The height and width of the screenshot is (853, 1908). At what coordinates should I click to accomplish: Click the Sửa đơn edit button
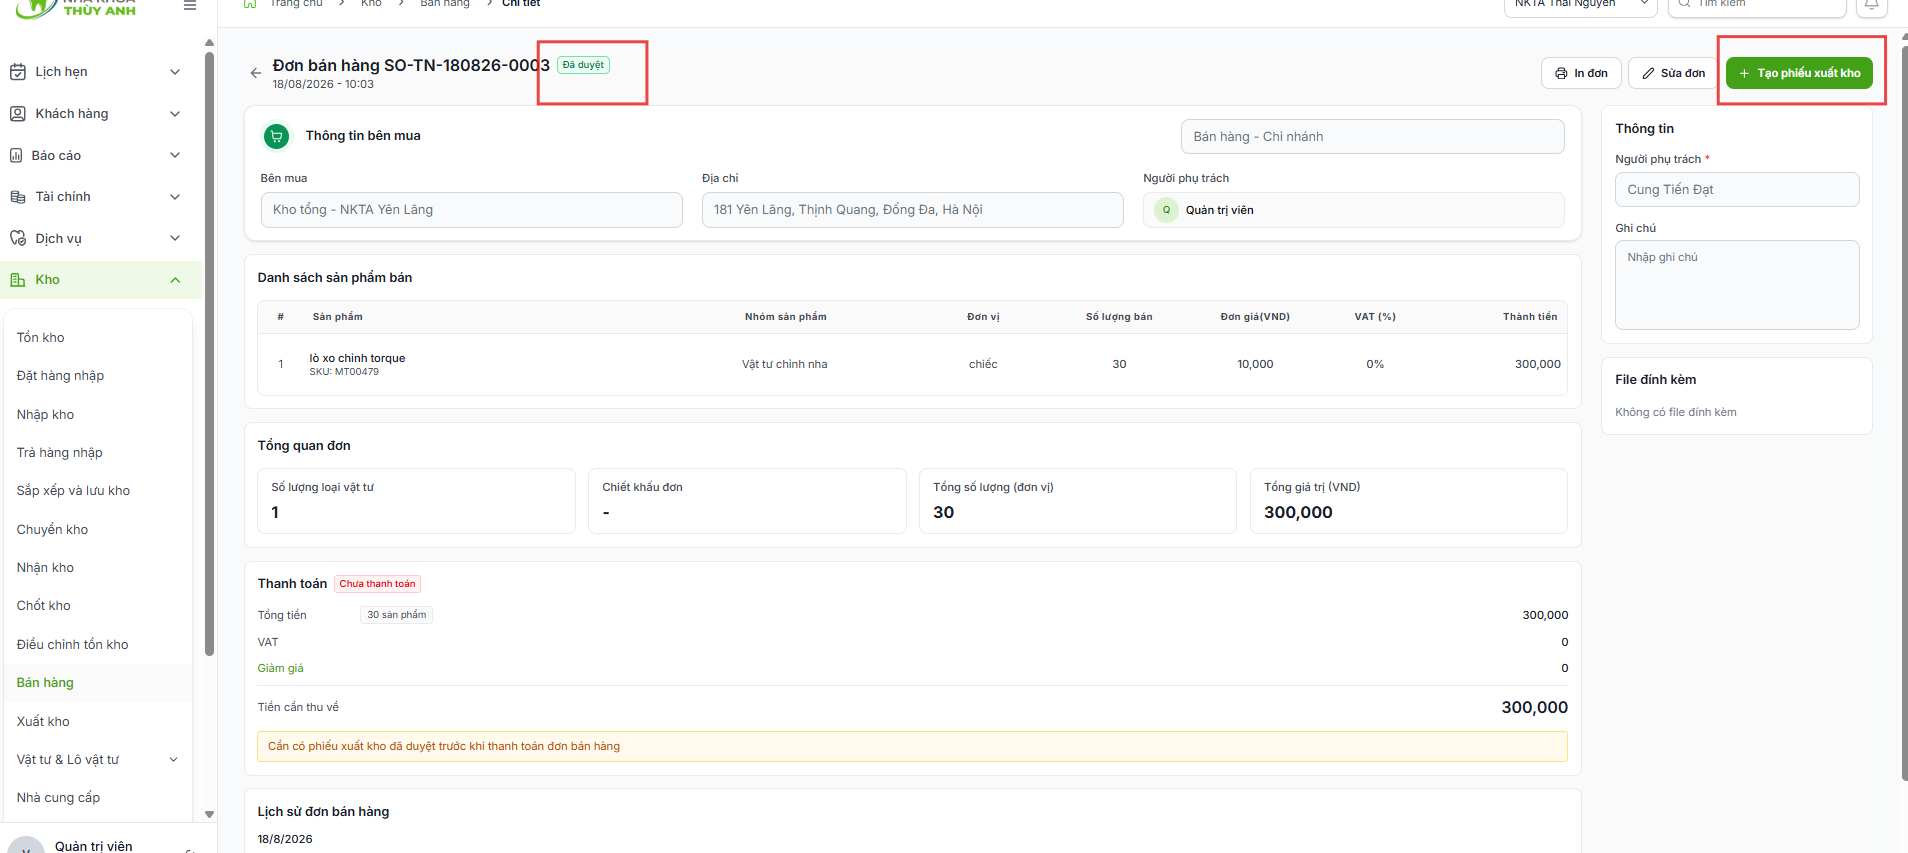point(1674,73)
